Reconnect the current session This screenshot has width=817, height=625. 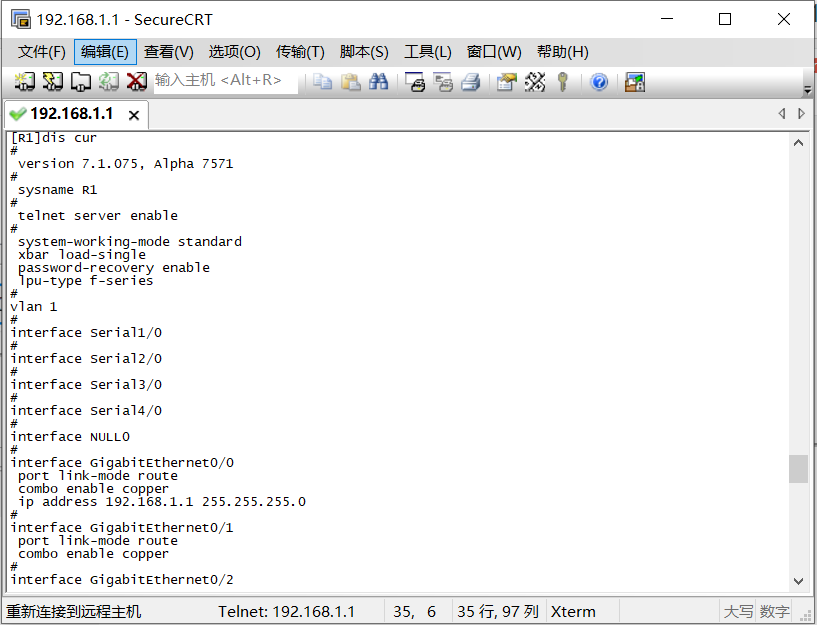point(109,82)
